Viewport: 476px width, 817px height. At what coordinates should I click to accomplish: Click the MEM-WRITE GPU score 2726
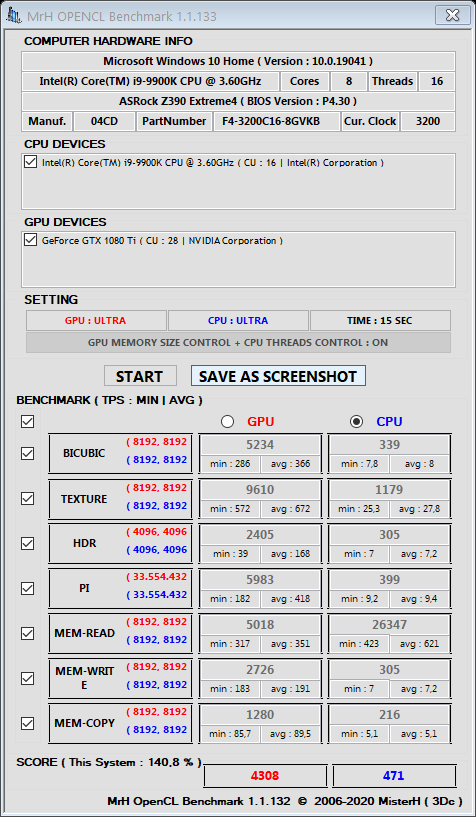coord(260,670)
